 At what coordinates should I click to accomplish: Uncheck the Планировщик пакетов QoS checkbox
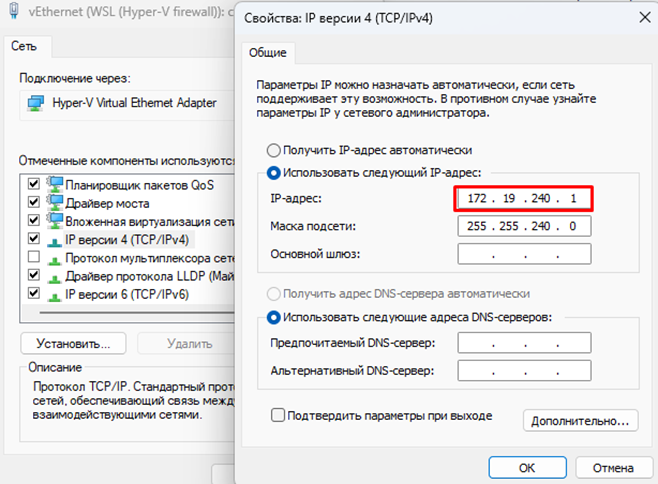(x=34, y=185)
